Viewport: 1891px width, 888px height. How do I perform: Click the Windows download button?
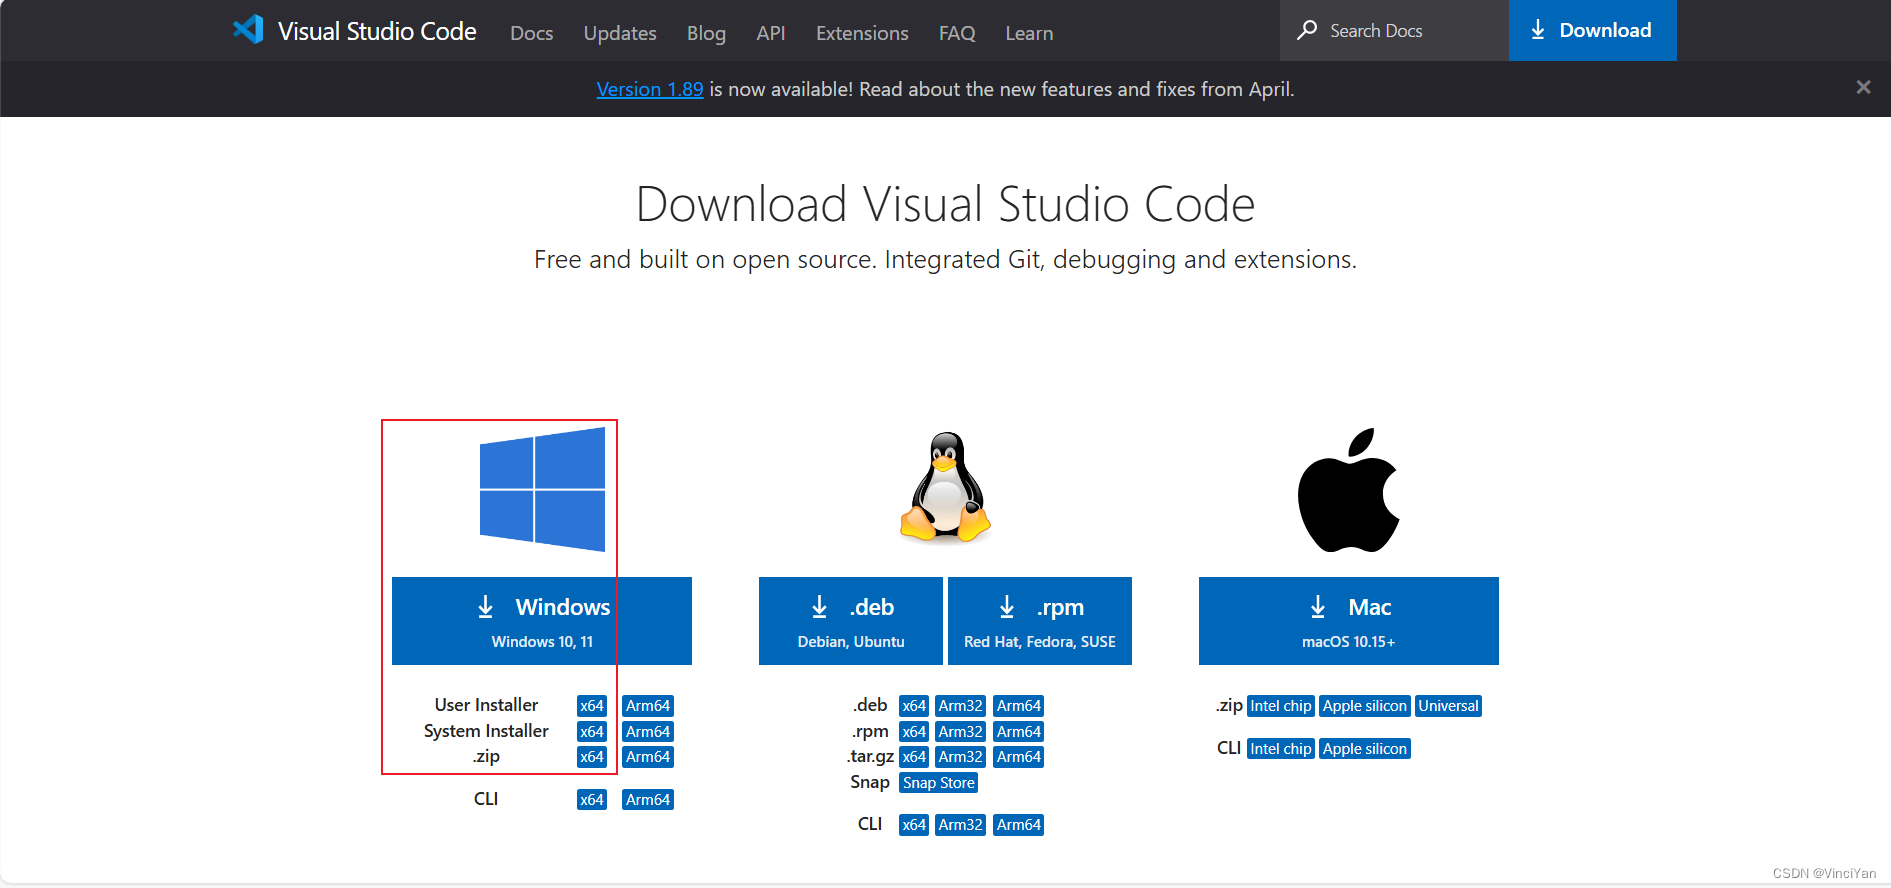coord(542,621)
